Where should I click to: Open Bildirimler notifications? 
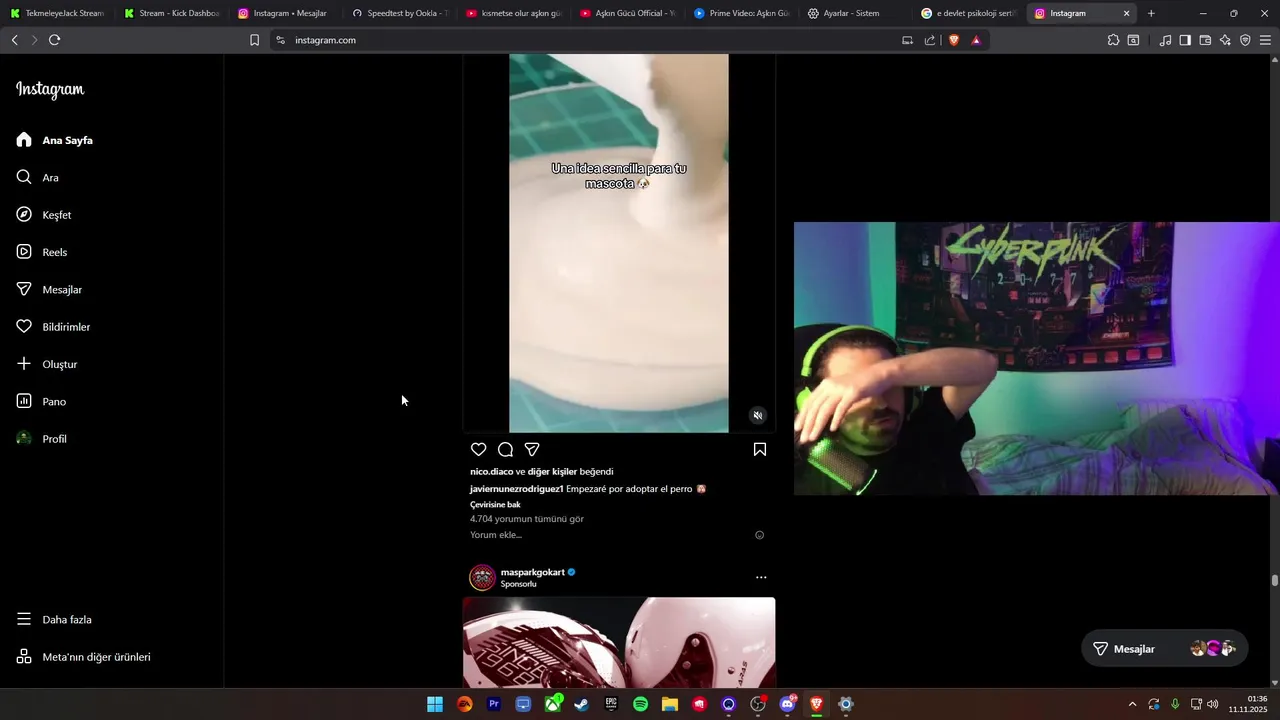53,327
